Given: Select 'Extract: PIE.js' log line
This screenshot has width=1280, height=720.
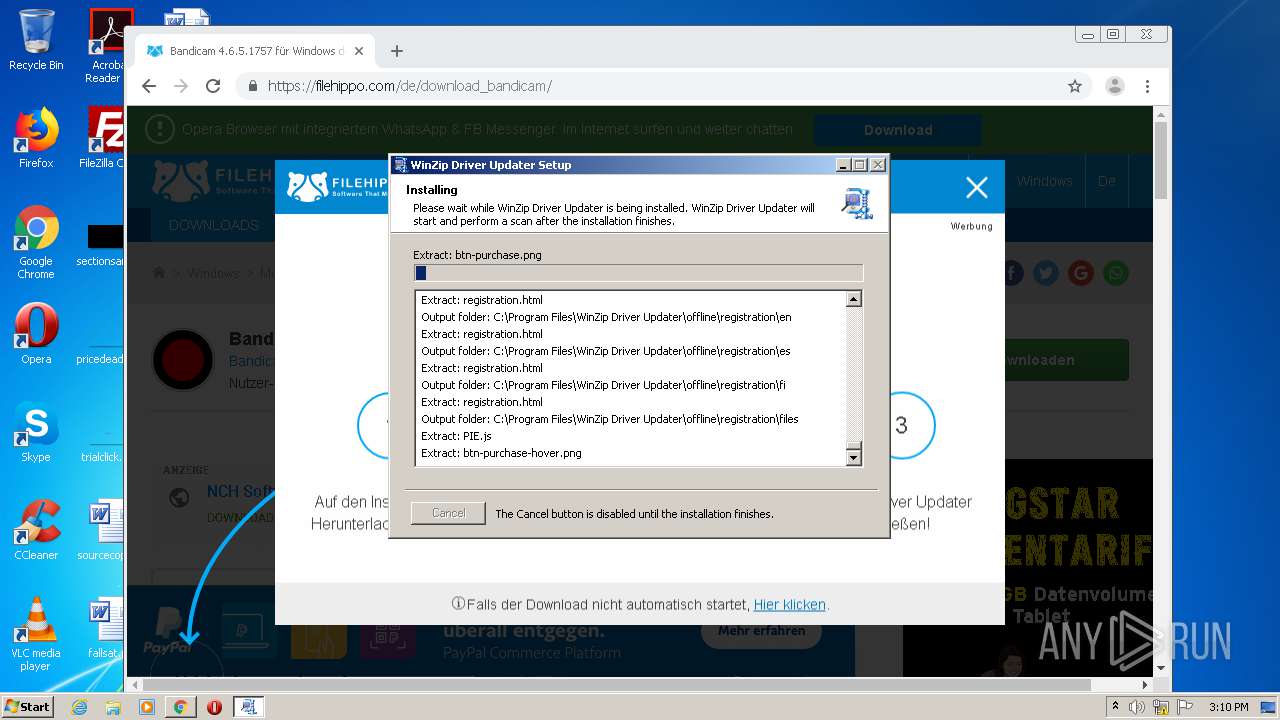Looking at the screenshot, I should point(456,436).
